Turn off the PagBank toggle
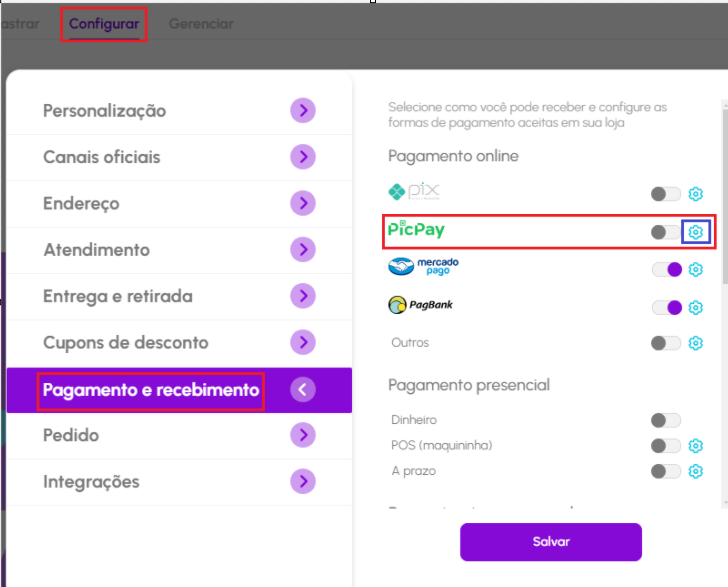The width and height of the screenshot is (728, 587). point(666,307)
